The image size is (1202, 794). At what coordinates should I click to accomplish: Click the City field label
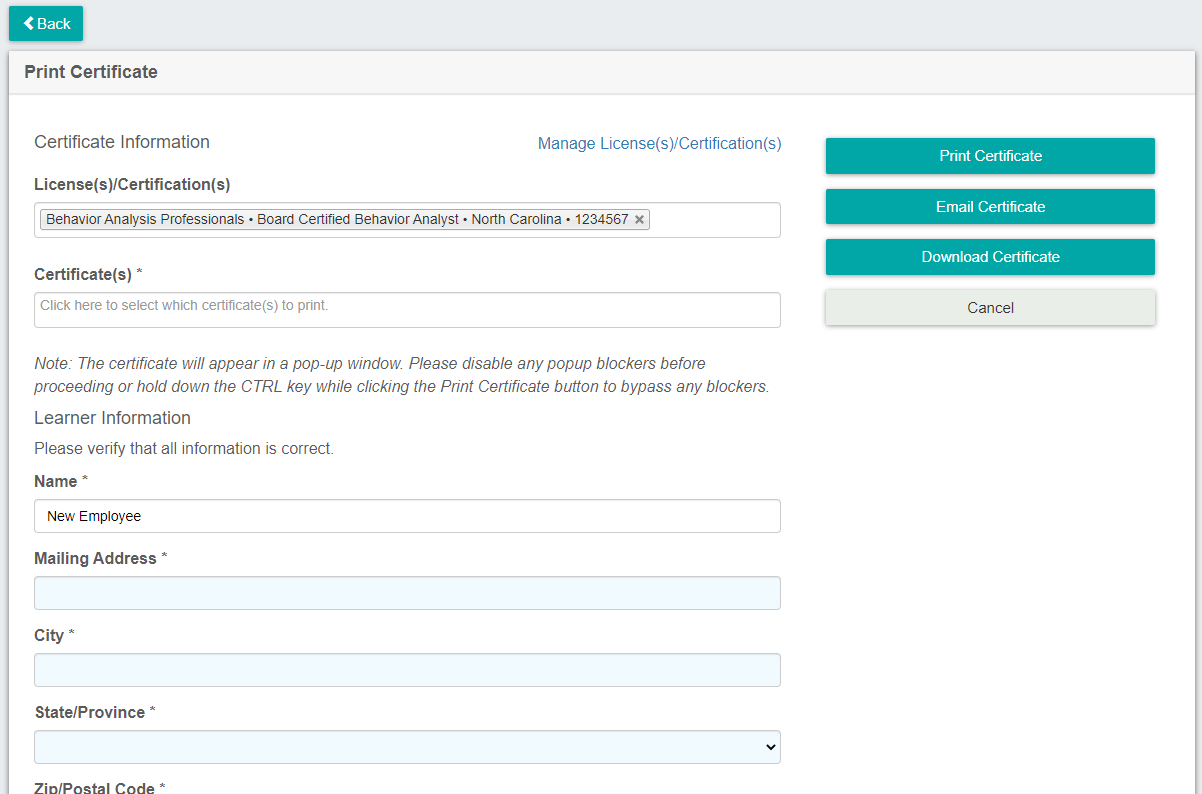tap(49, 636)
